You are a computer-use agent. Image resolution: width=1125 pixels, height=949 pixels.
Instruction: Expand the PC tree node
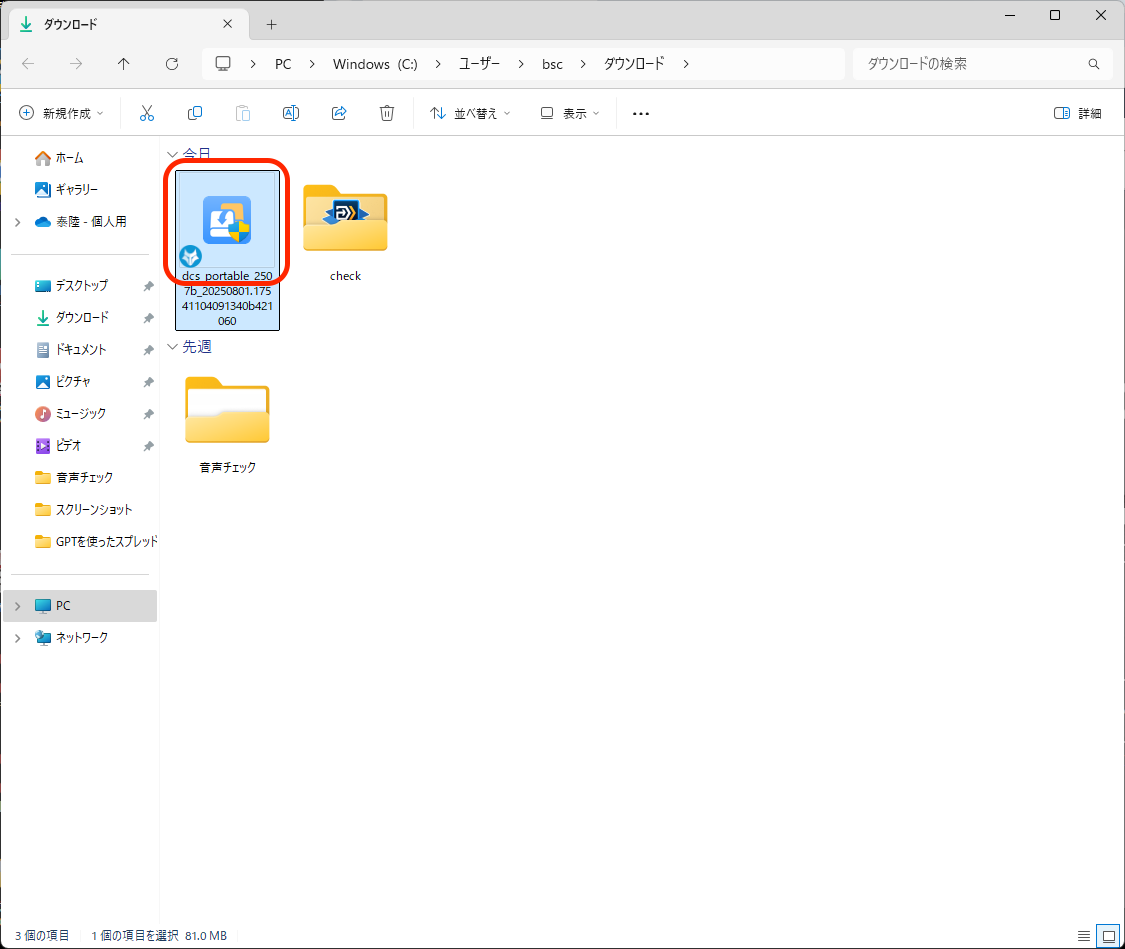pyautogui.click(x=18, y=606)
